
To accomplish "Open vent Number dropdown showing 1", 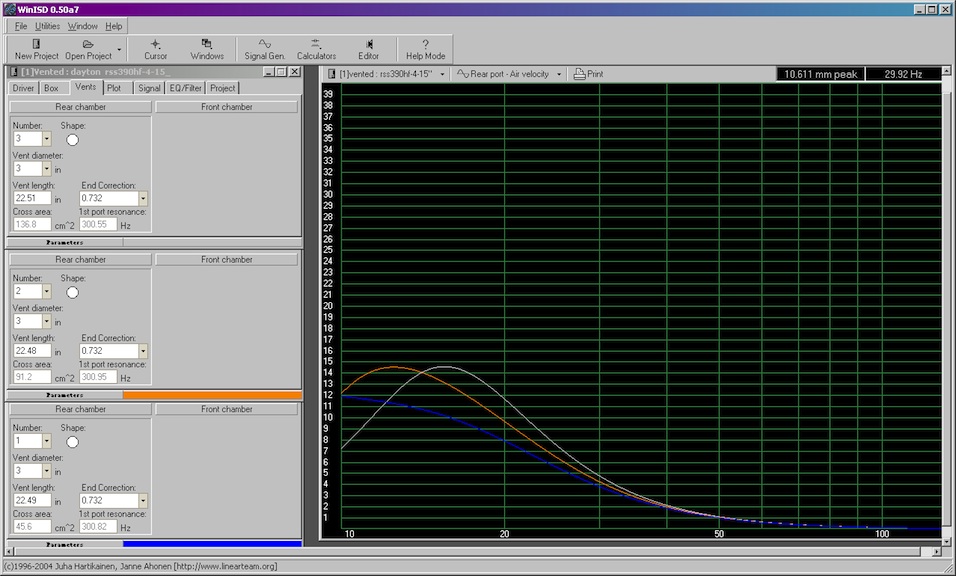I will (x=46, y=441).
